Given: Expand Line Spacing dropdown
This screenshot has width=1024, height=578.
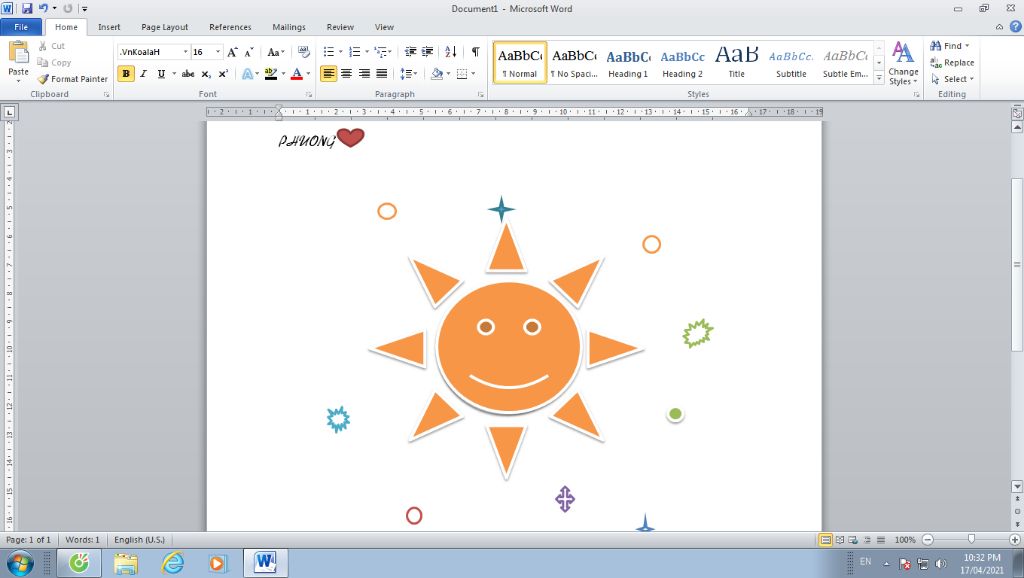Looking at the screenshot, I should point(415,74).
